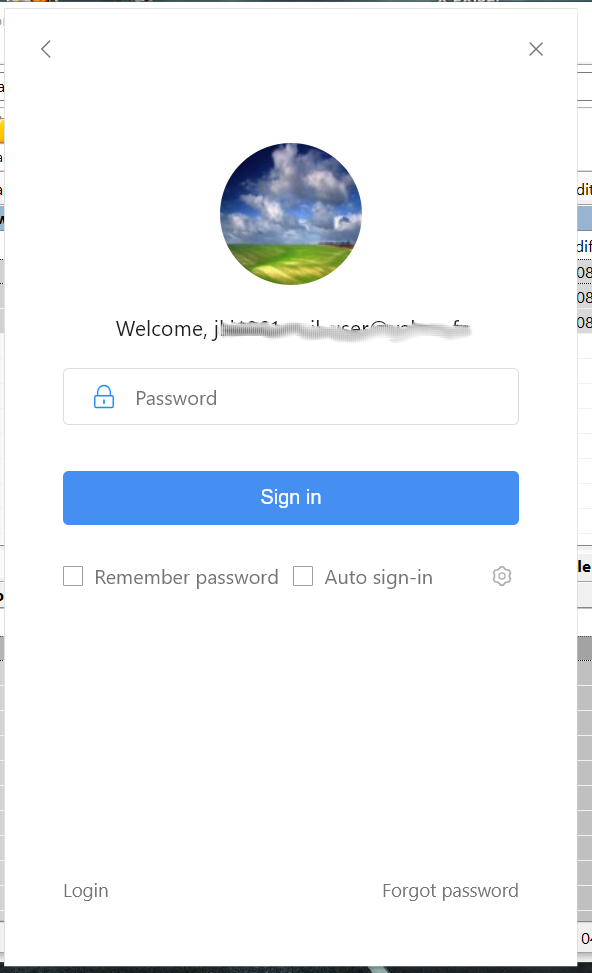The height and width of the screenshot is (973, 592).
Task: Click the Welcome greeting with the blurred email
Action: [293, 329]
